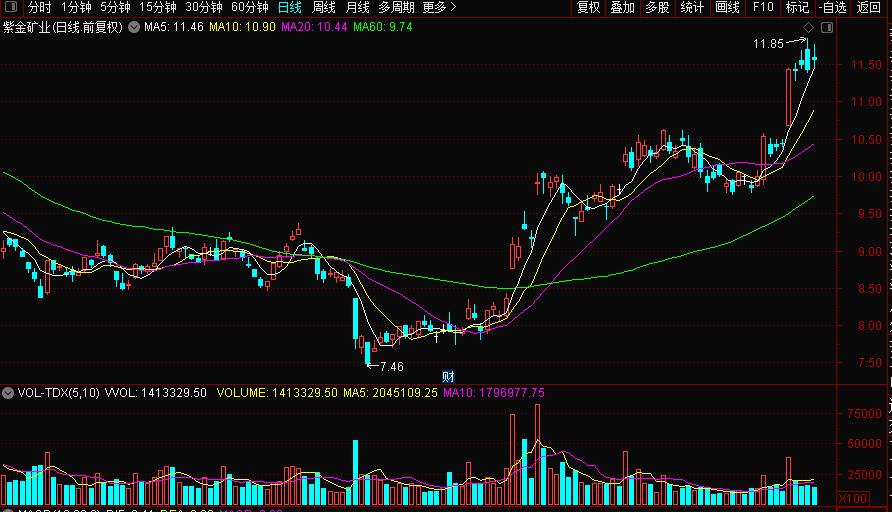Click the VVOL: 1413329.50 value
Viewport: 892px width, 512px height.
(x=156, y=393)
